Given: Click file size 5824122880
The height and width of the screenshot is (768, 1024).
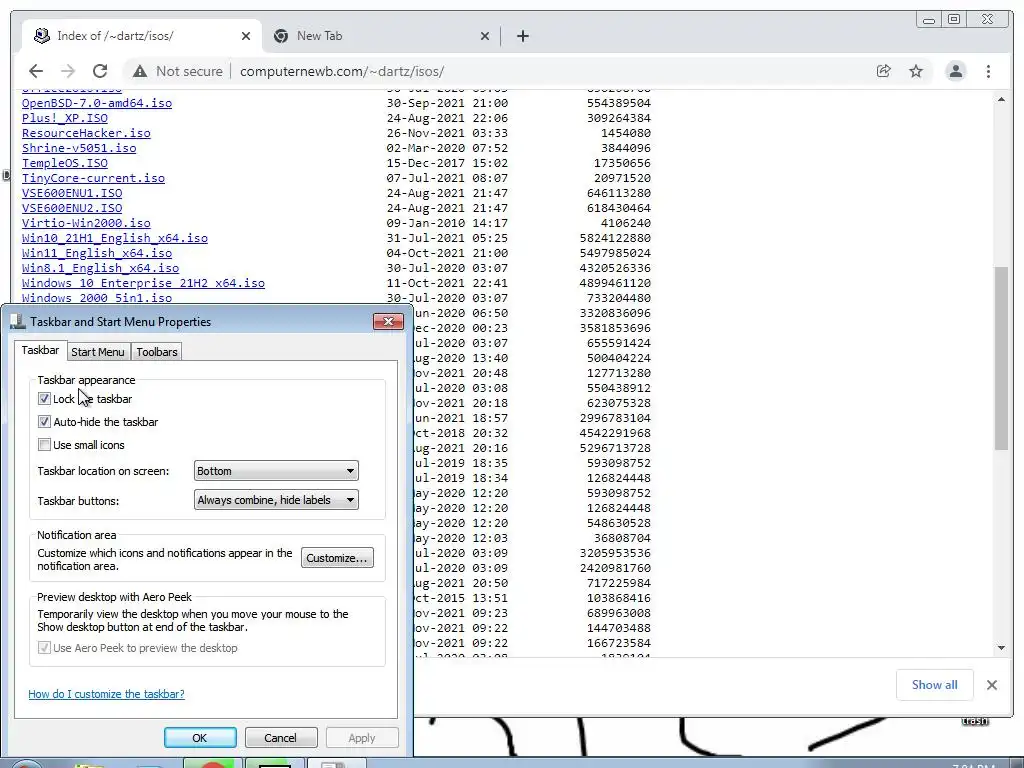Looking at the screenshot, I should pos(615,238).
